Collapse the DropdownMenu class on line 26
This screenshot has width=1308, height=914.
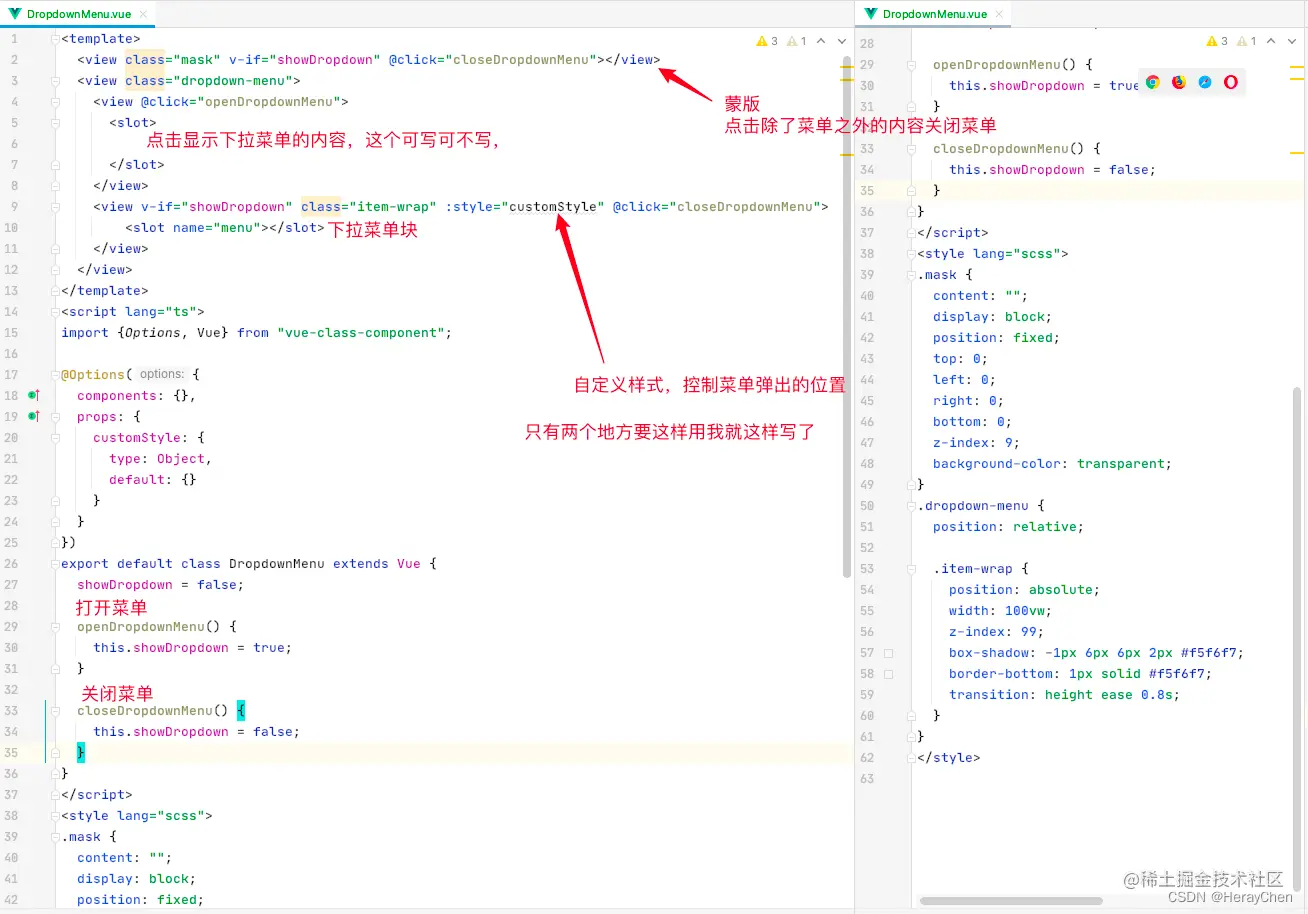tap(56, 564)
